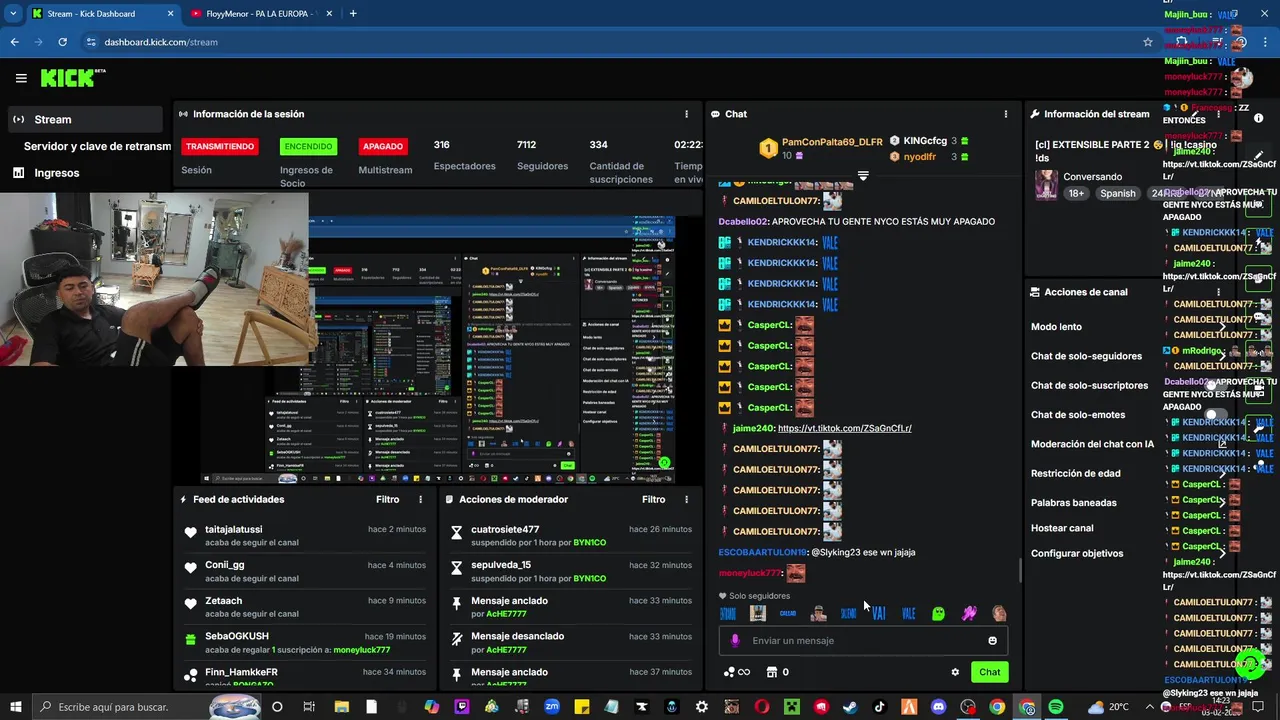The width and height of the screenshot is (1280, 720).
Task: Insert the purple hands emote
Action: coord(969,613)
